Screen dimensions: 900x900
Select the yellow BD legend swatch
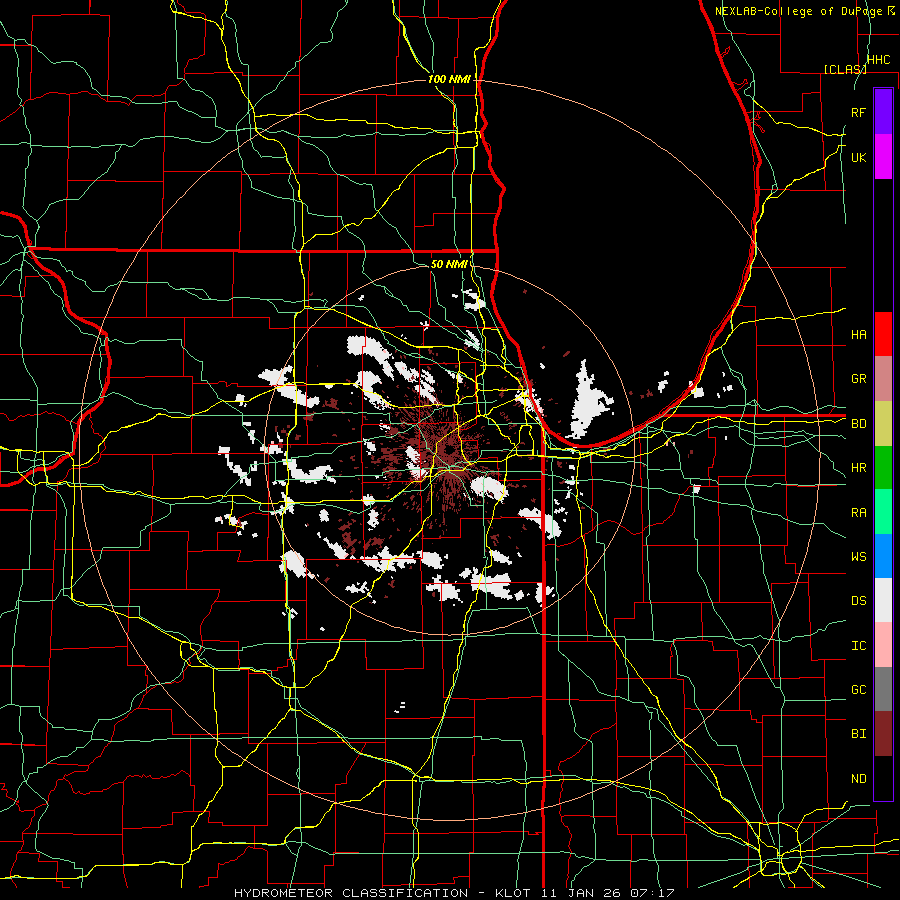[883, 423]
